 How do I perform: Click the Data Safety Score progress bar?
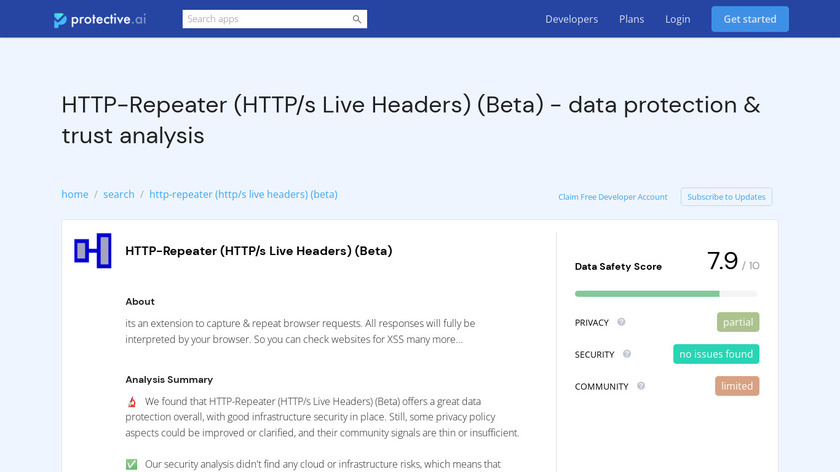point(666,293)
